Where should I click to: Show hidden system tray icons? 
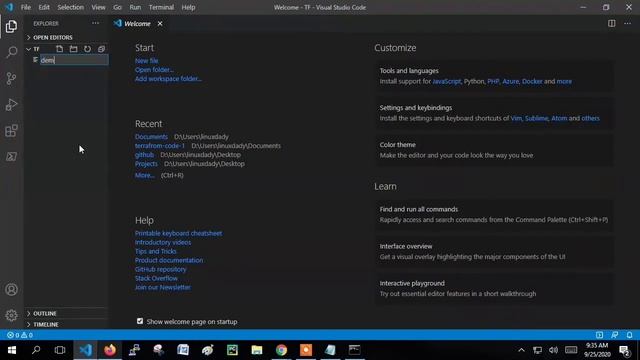click(521, 350)
